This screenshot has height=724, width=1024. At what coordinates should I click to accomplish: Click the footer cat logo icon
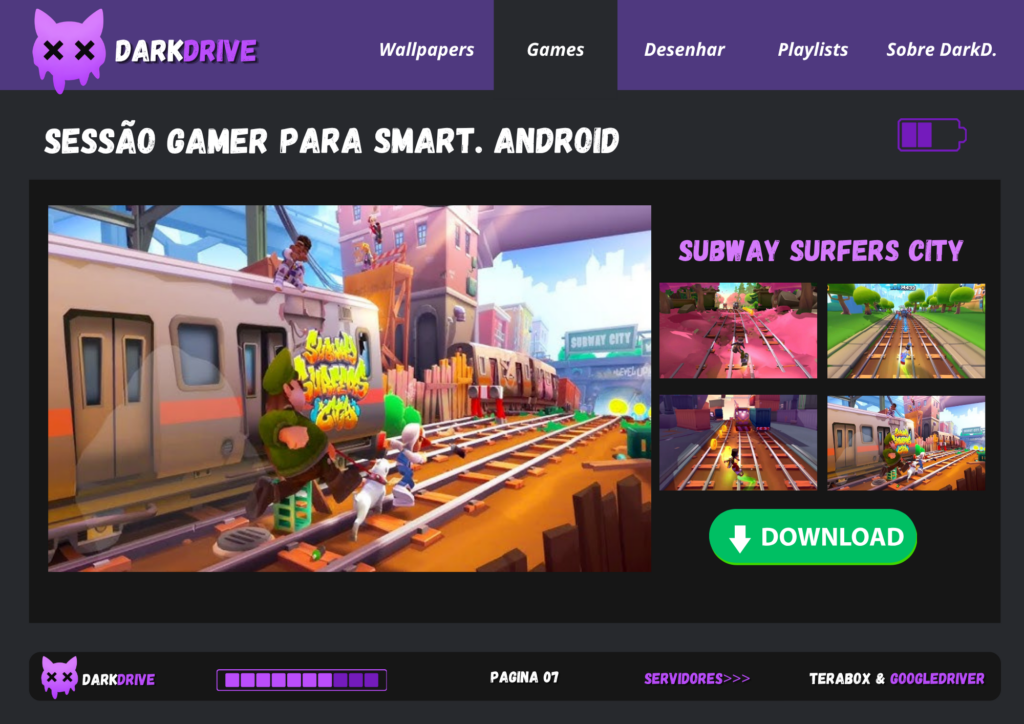point(59,677)
